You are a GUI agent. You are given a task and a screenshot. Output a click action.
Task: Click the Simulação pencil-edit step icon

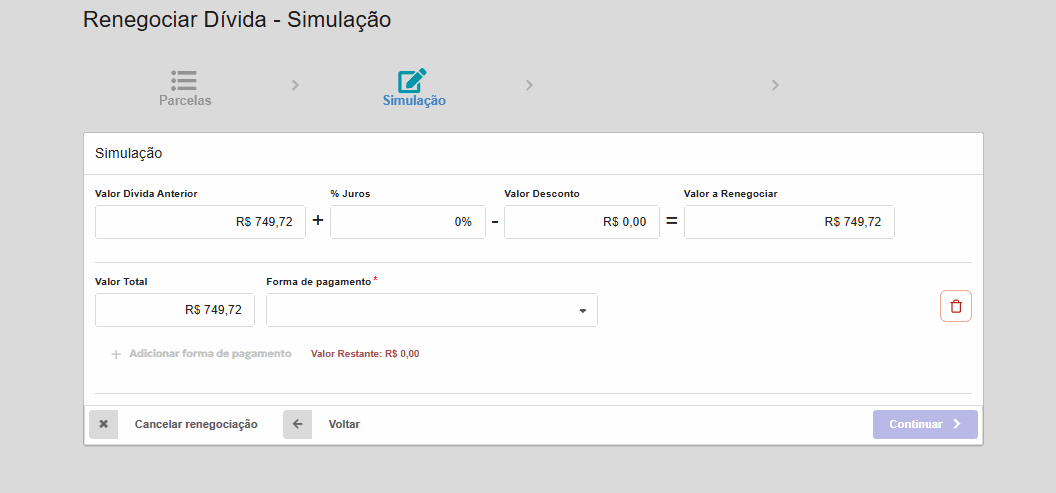[413, 80]
